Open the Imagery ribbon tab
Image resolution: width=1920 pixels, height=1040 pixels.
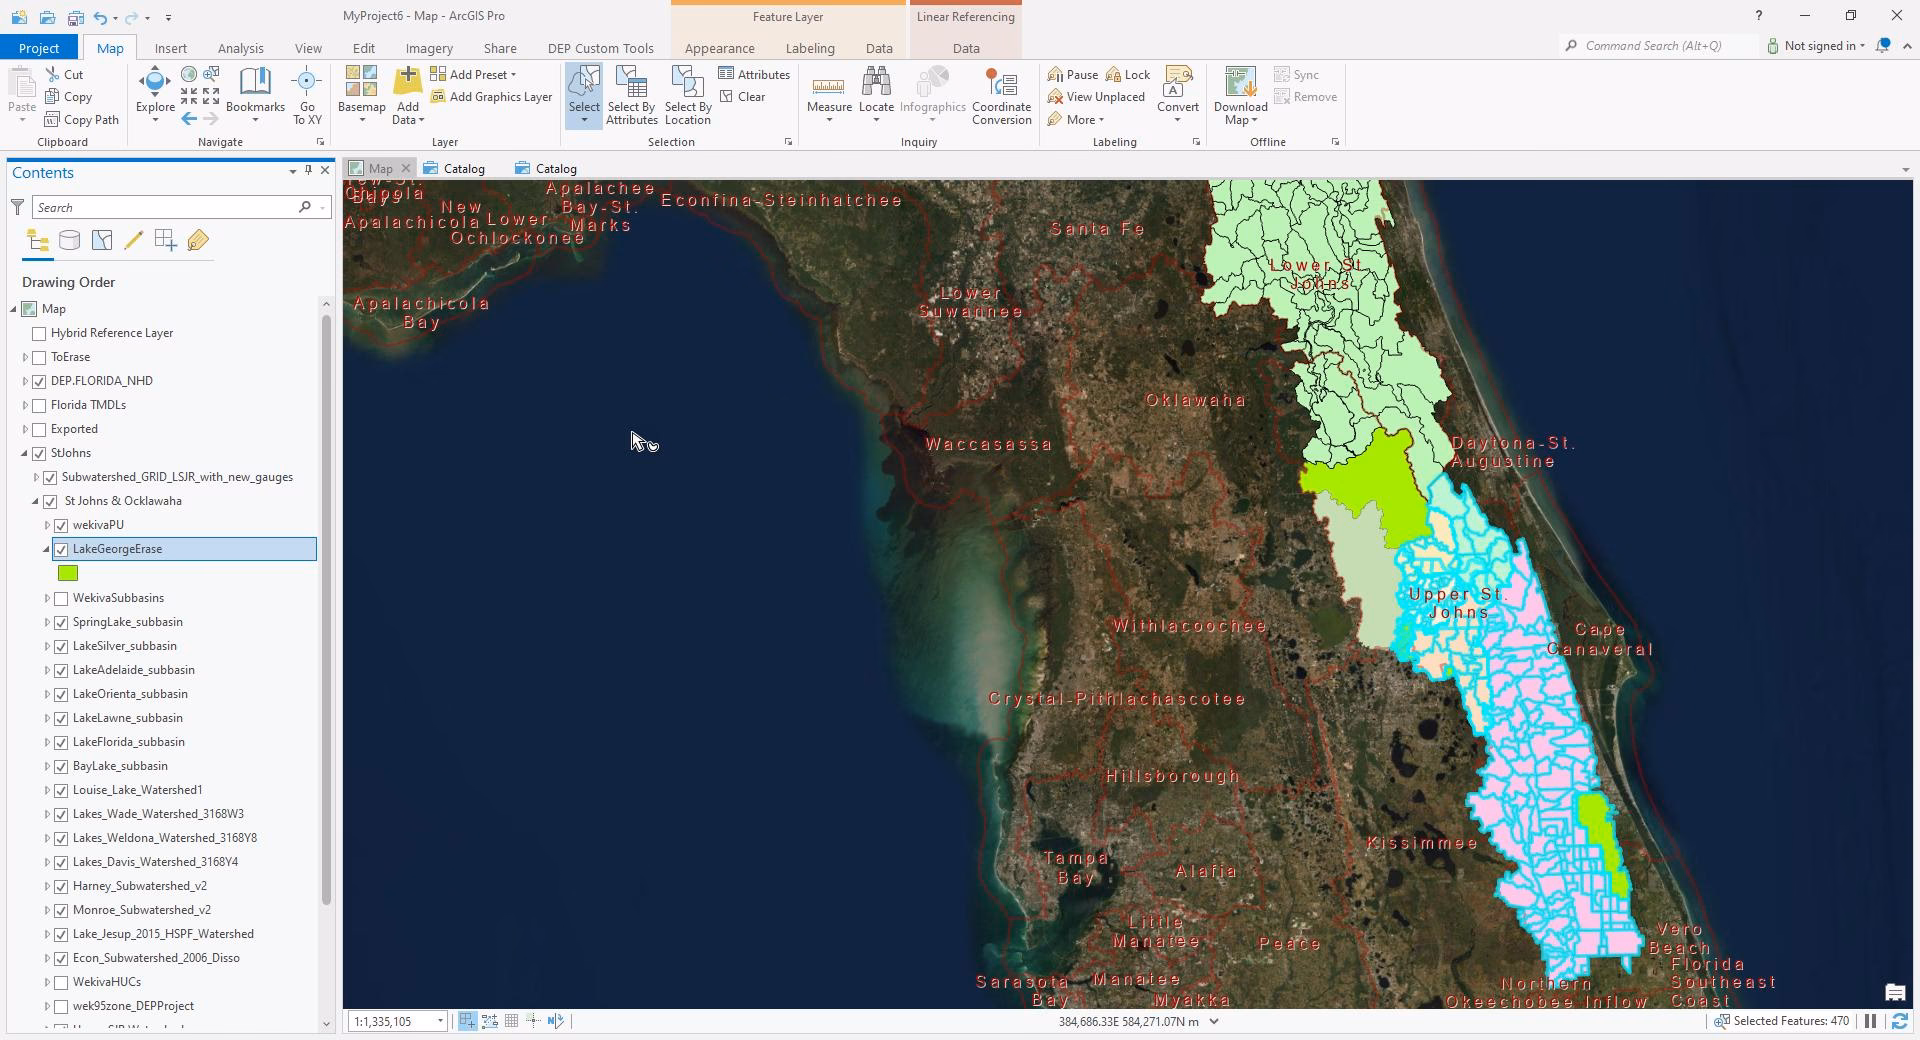pyautogui.click(x=428, y=47)
